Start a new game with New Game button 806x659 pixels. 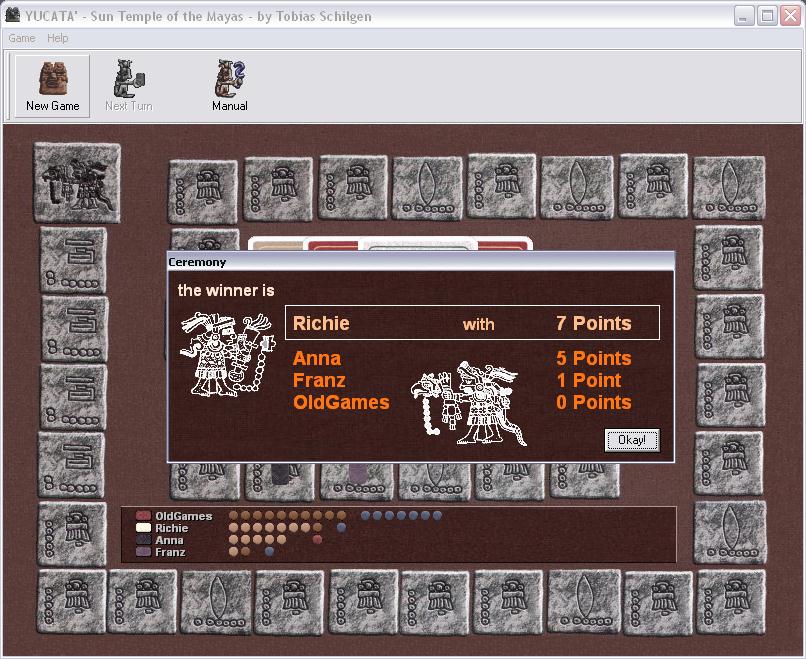[52, 86]
